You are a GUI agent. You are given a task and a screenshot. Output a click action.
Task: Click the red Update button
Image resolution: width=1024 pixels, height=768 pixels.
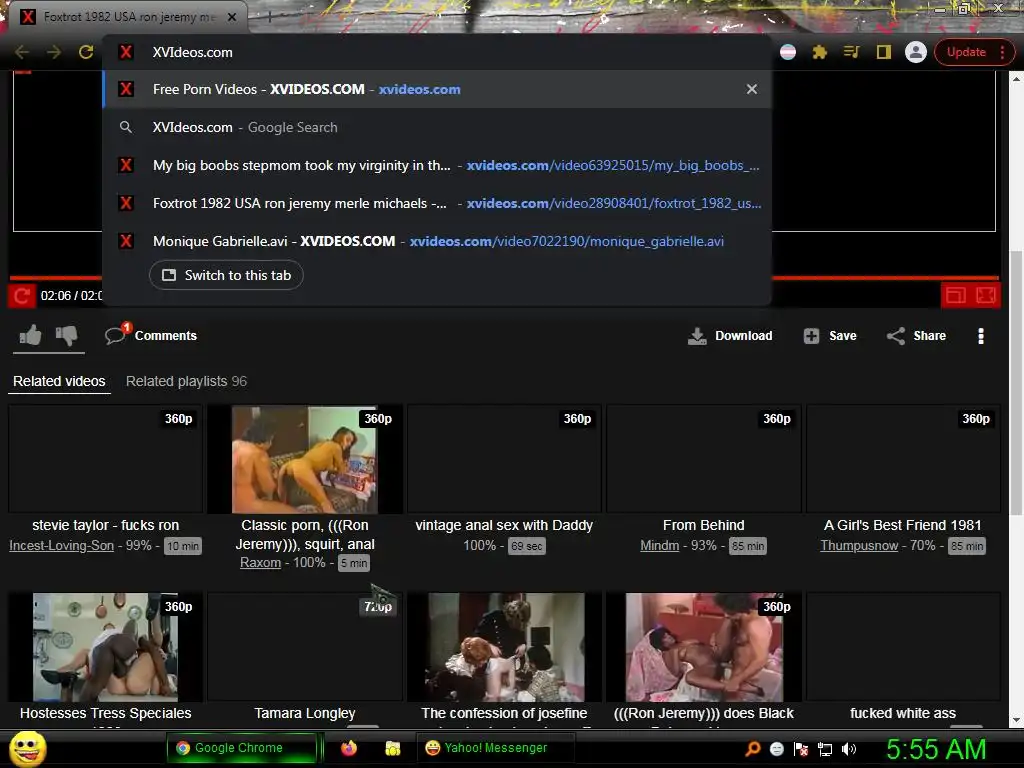tap(967, 52)
